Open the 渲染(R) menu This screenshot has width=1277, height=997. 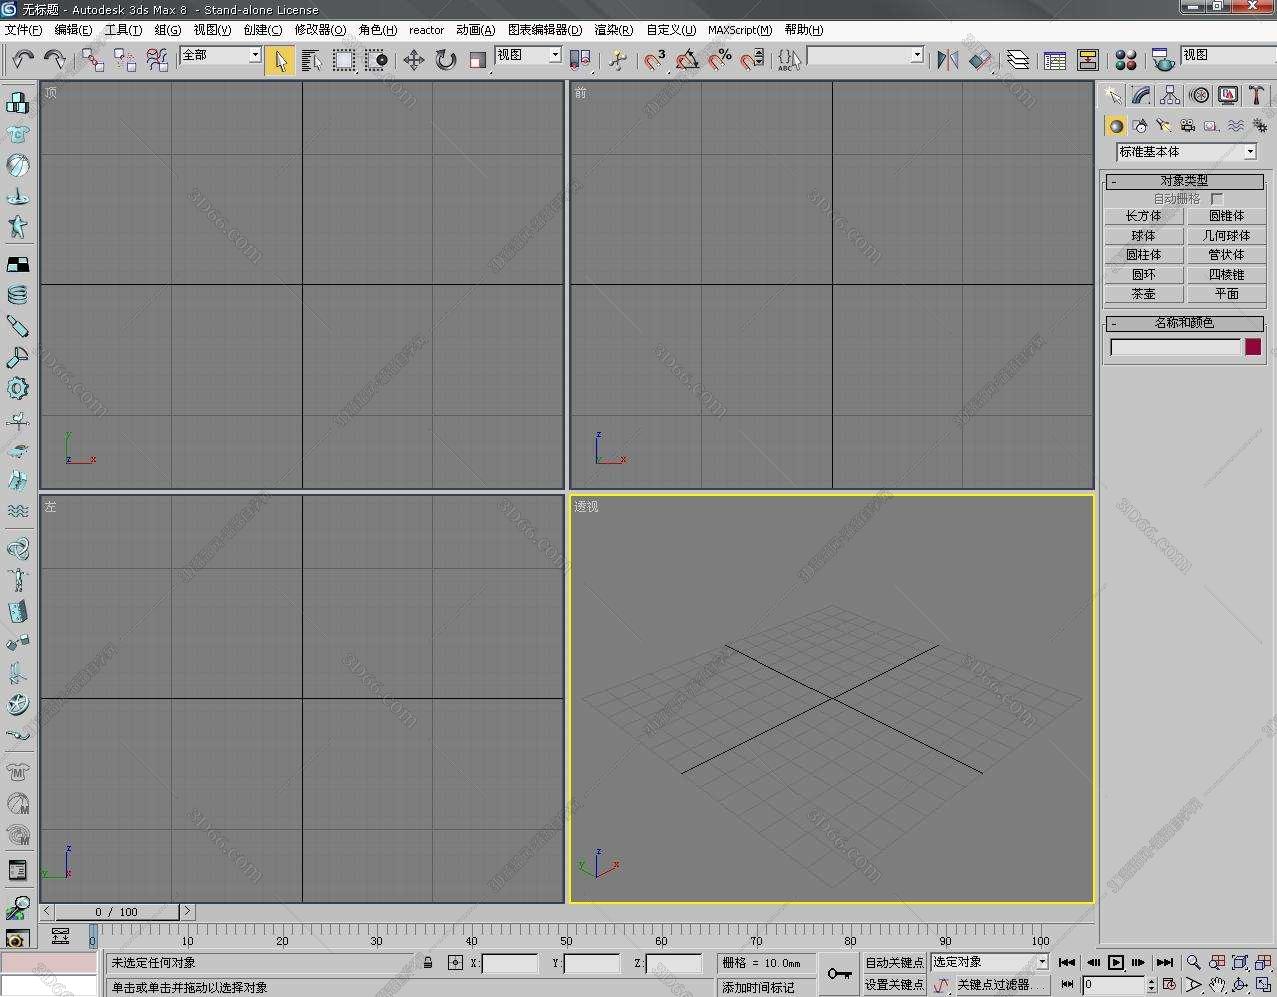[614, 29]
